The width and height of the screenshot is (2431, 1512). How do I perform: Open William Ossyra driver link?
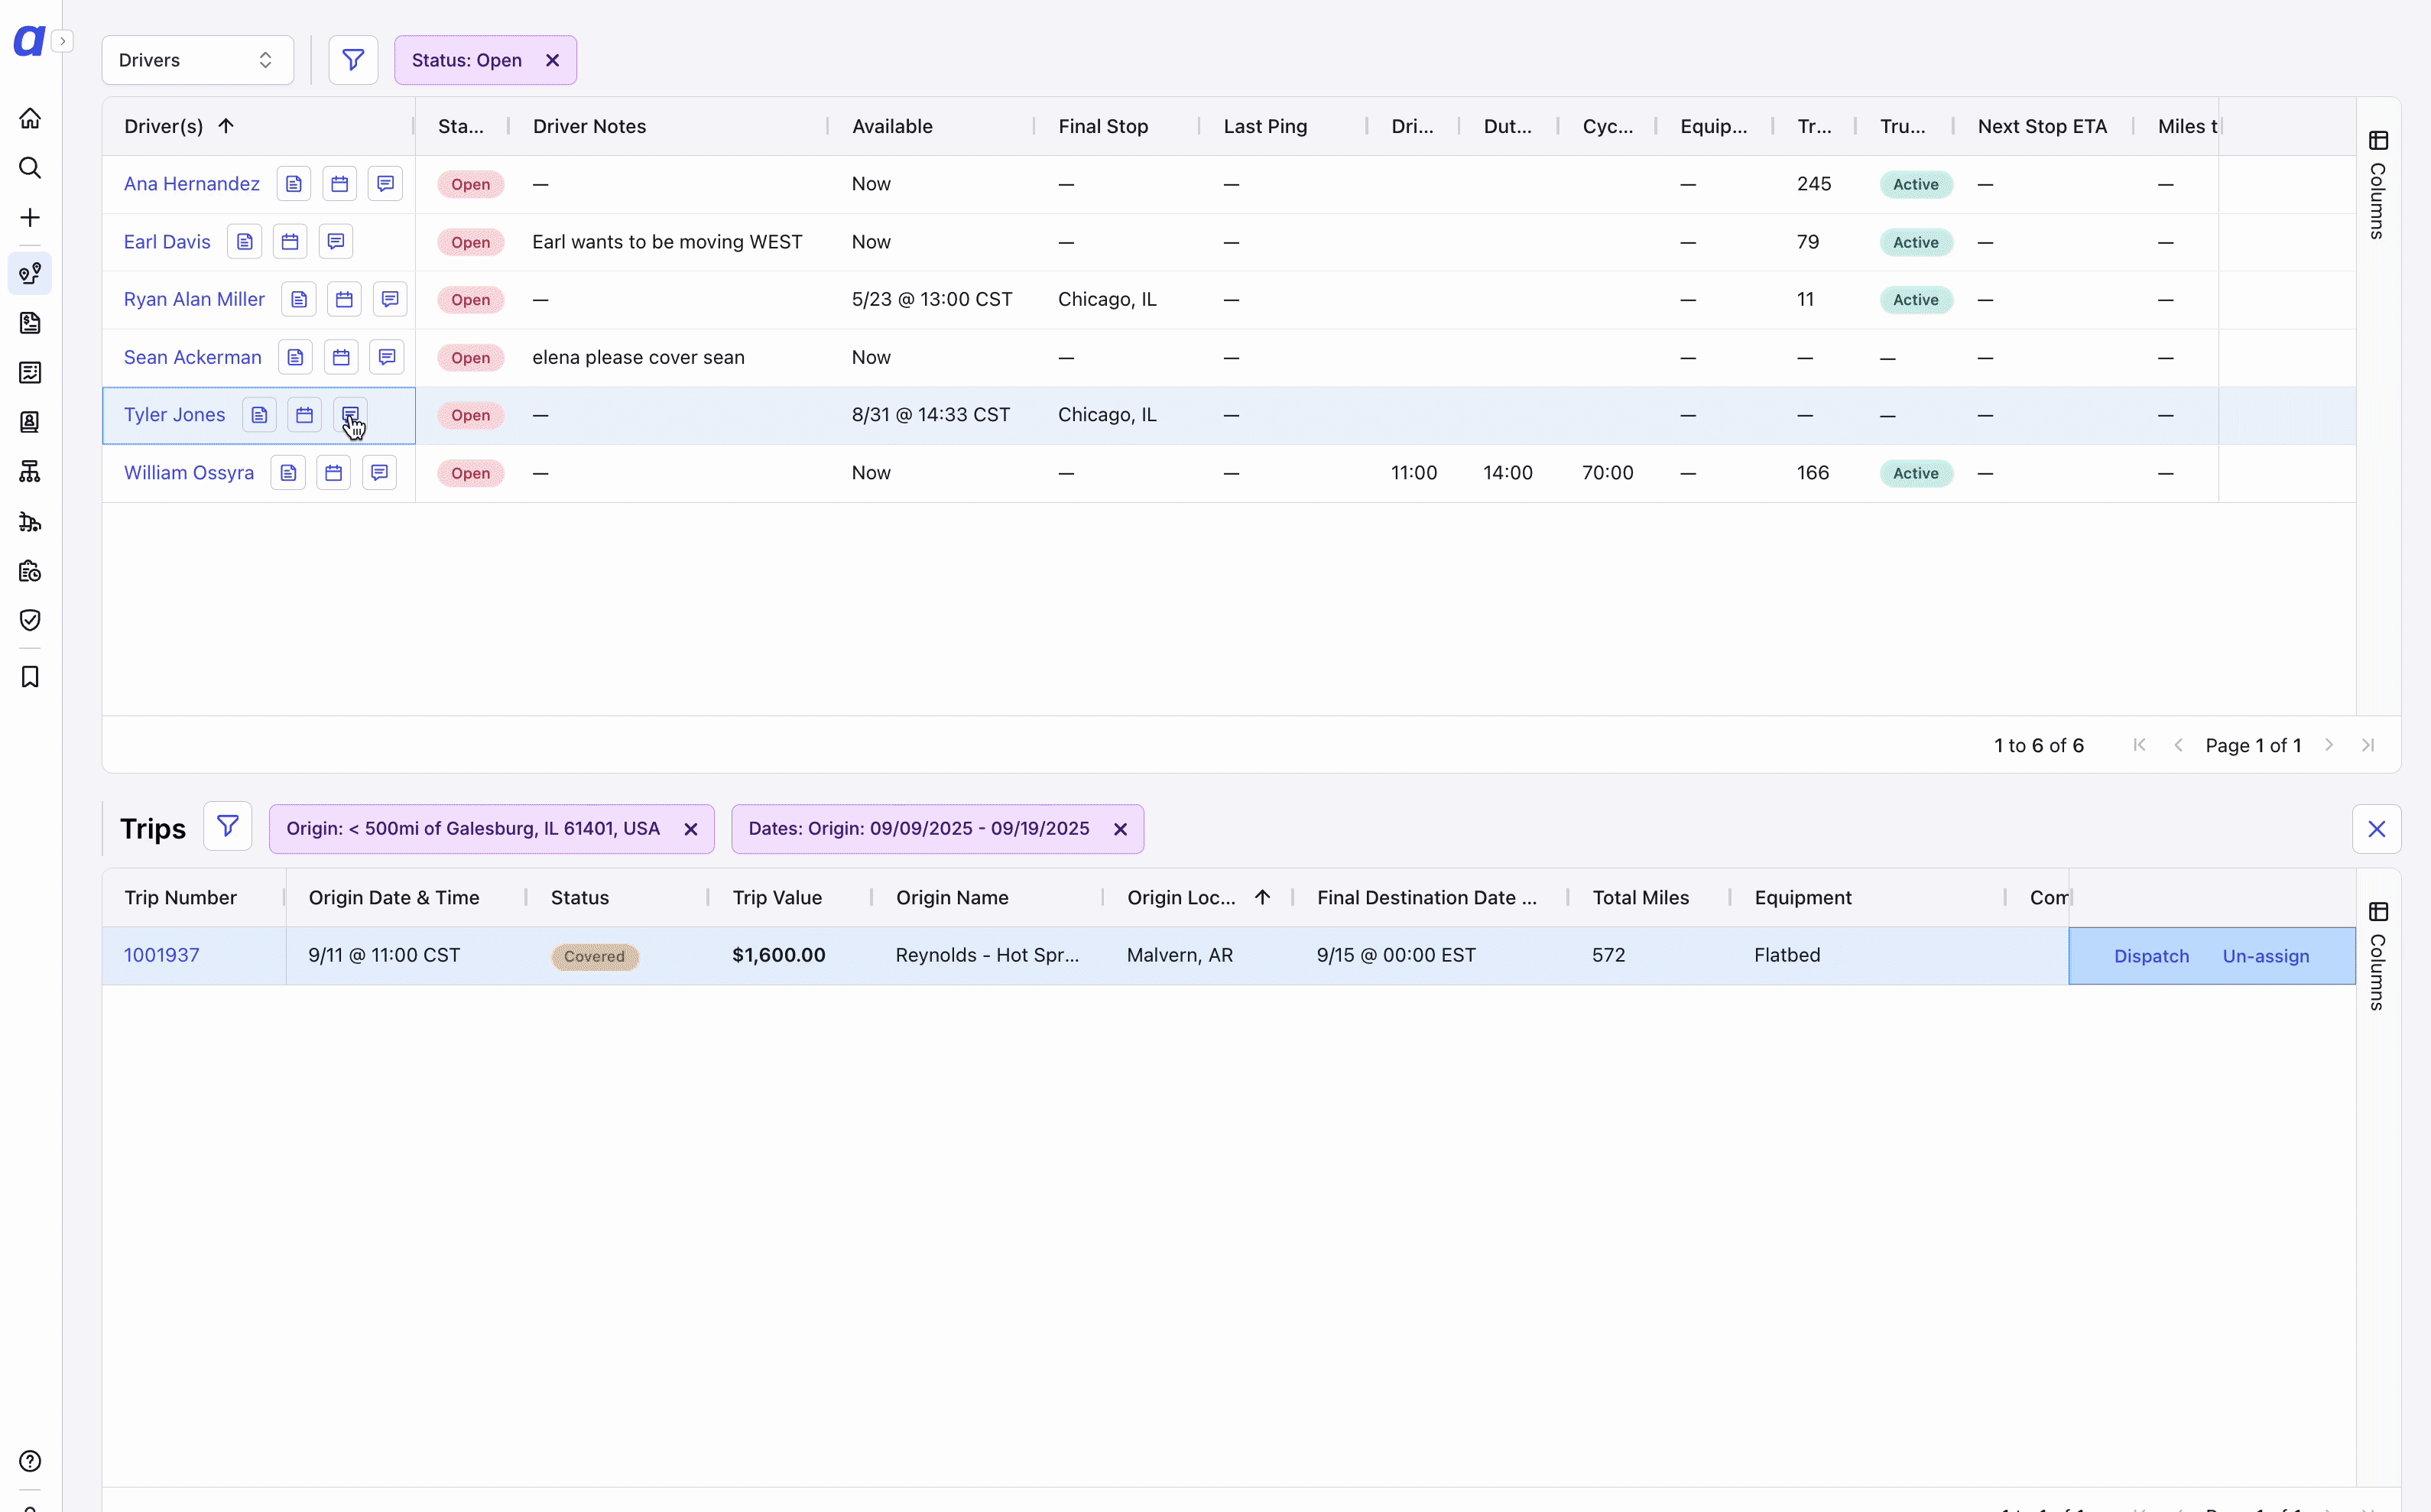[x=189, y=473]
